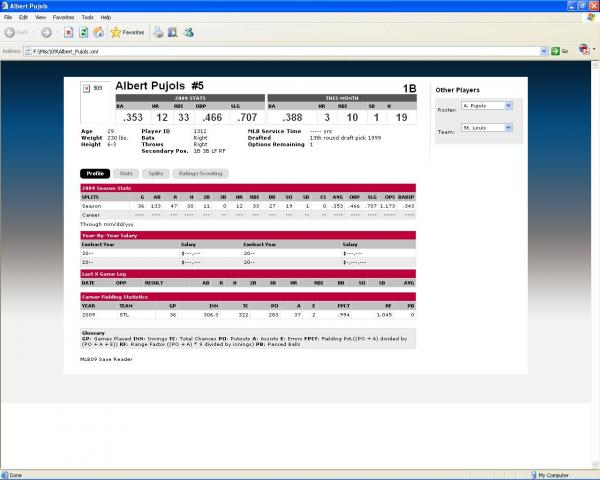Click the vertical scrollbar up arrow

click(595, 66)
